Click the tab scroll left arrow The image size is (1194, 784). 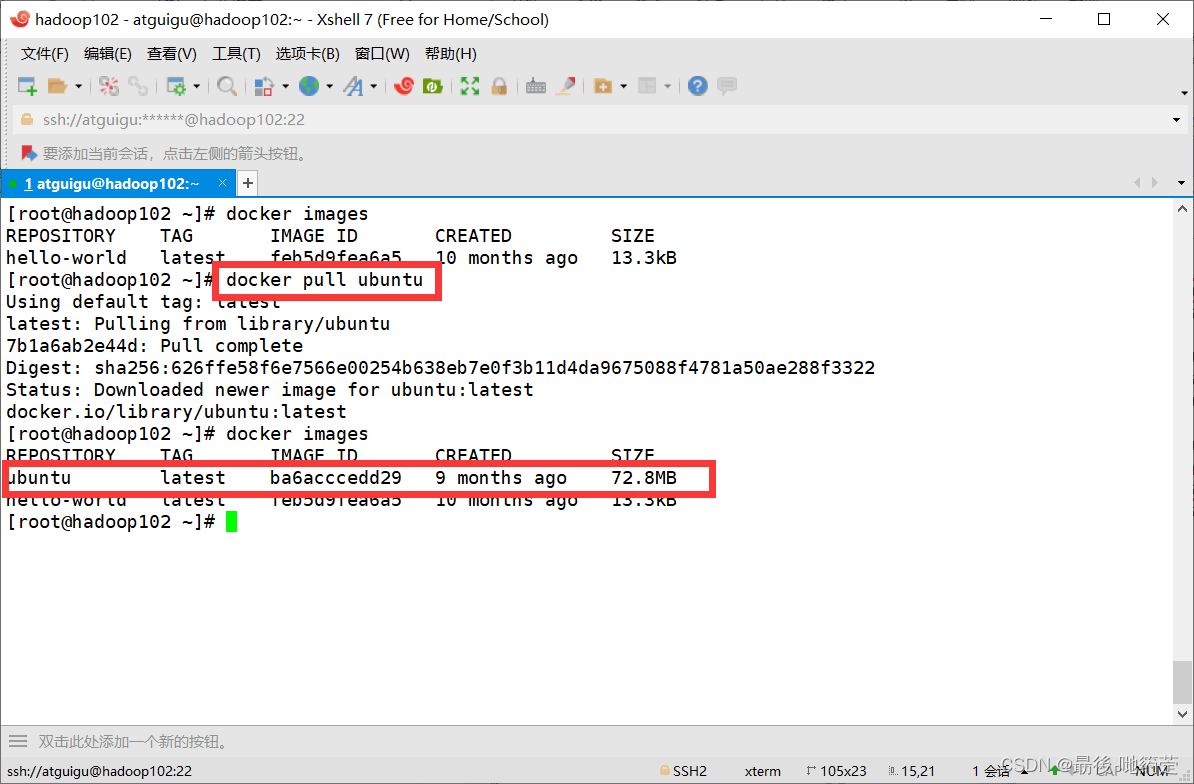1137,183
